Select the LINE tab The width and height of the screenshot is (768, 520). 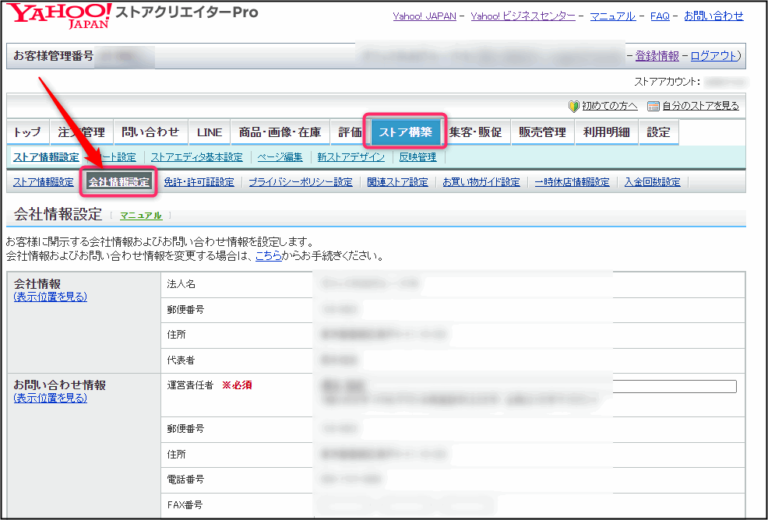(209, 132)
